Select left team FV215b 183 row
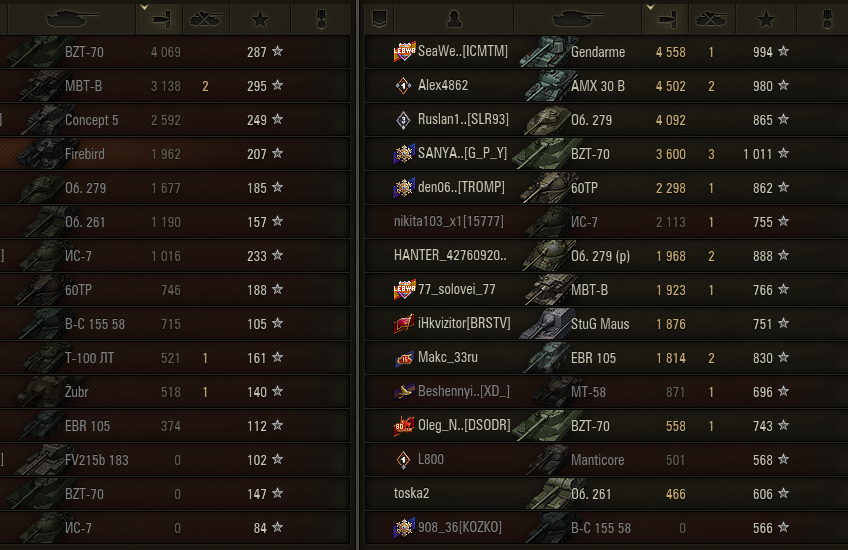This screenshot has width=848, height=550. (175, 460)
